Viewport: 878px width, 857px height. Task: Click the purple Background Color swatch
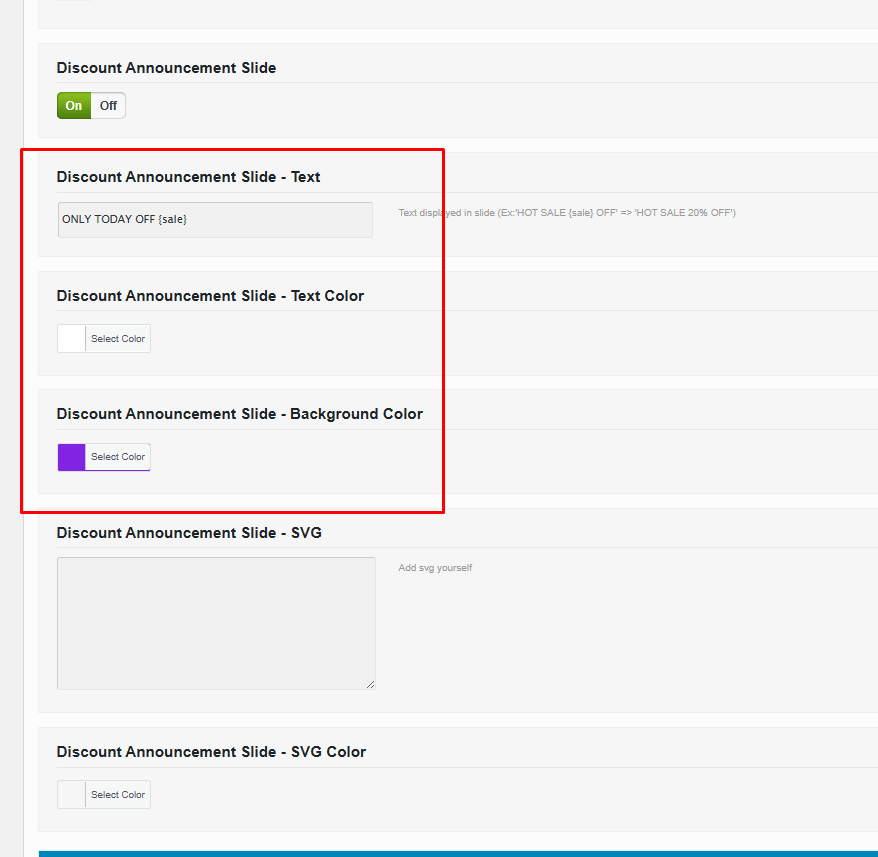tap(71, 457)
